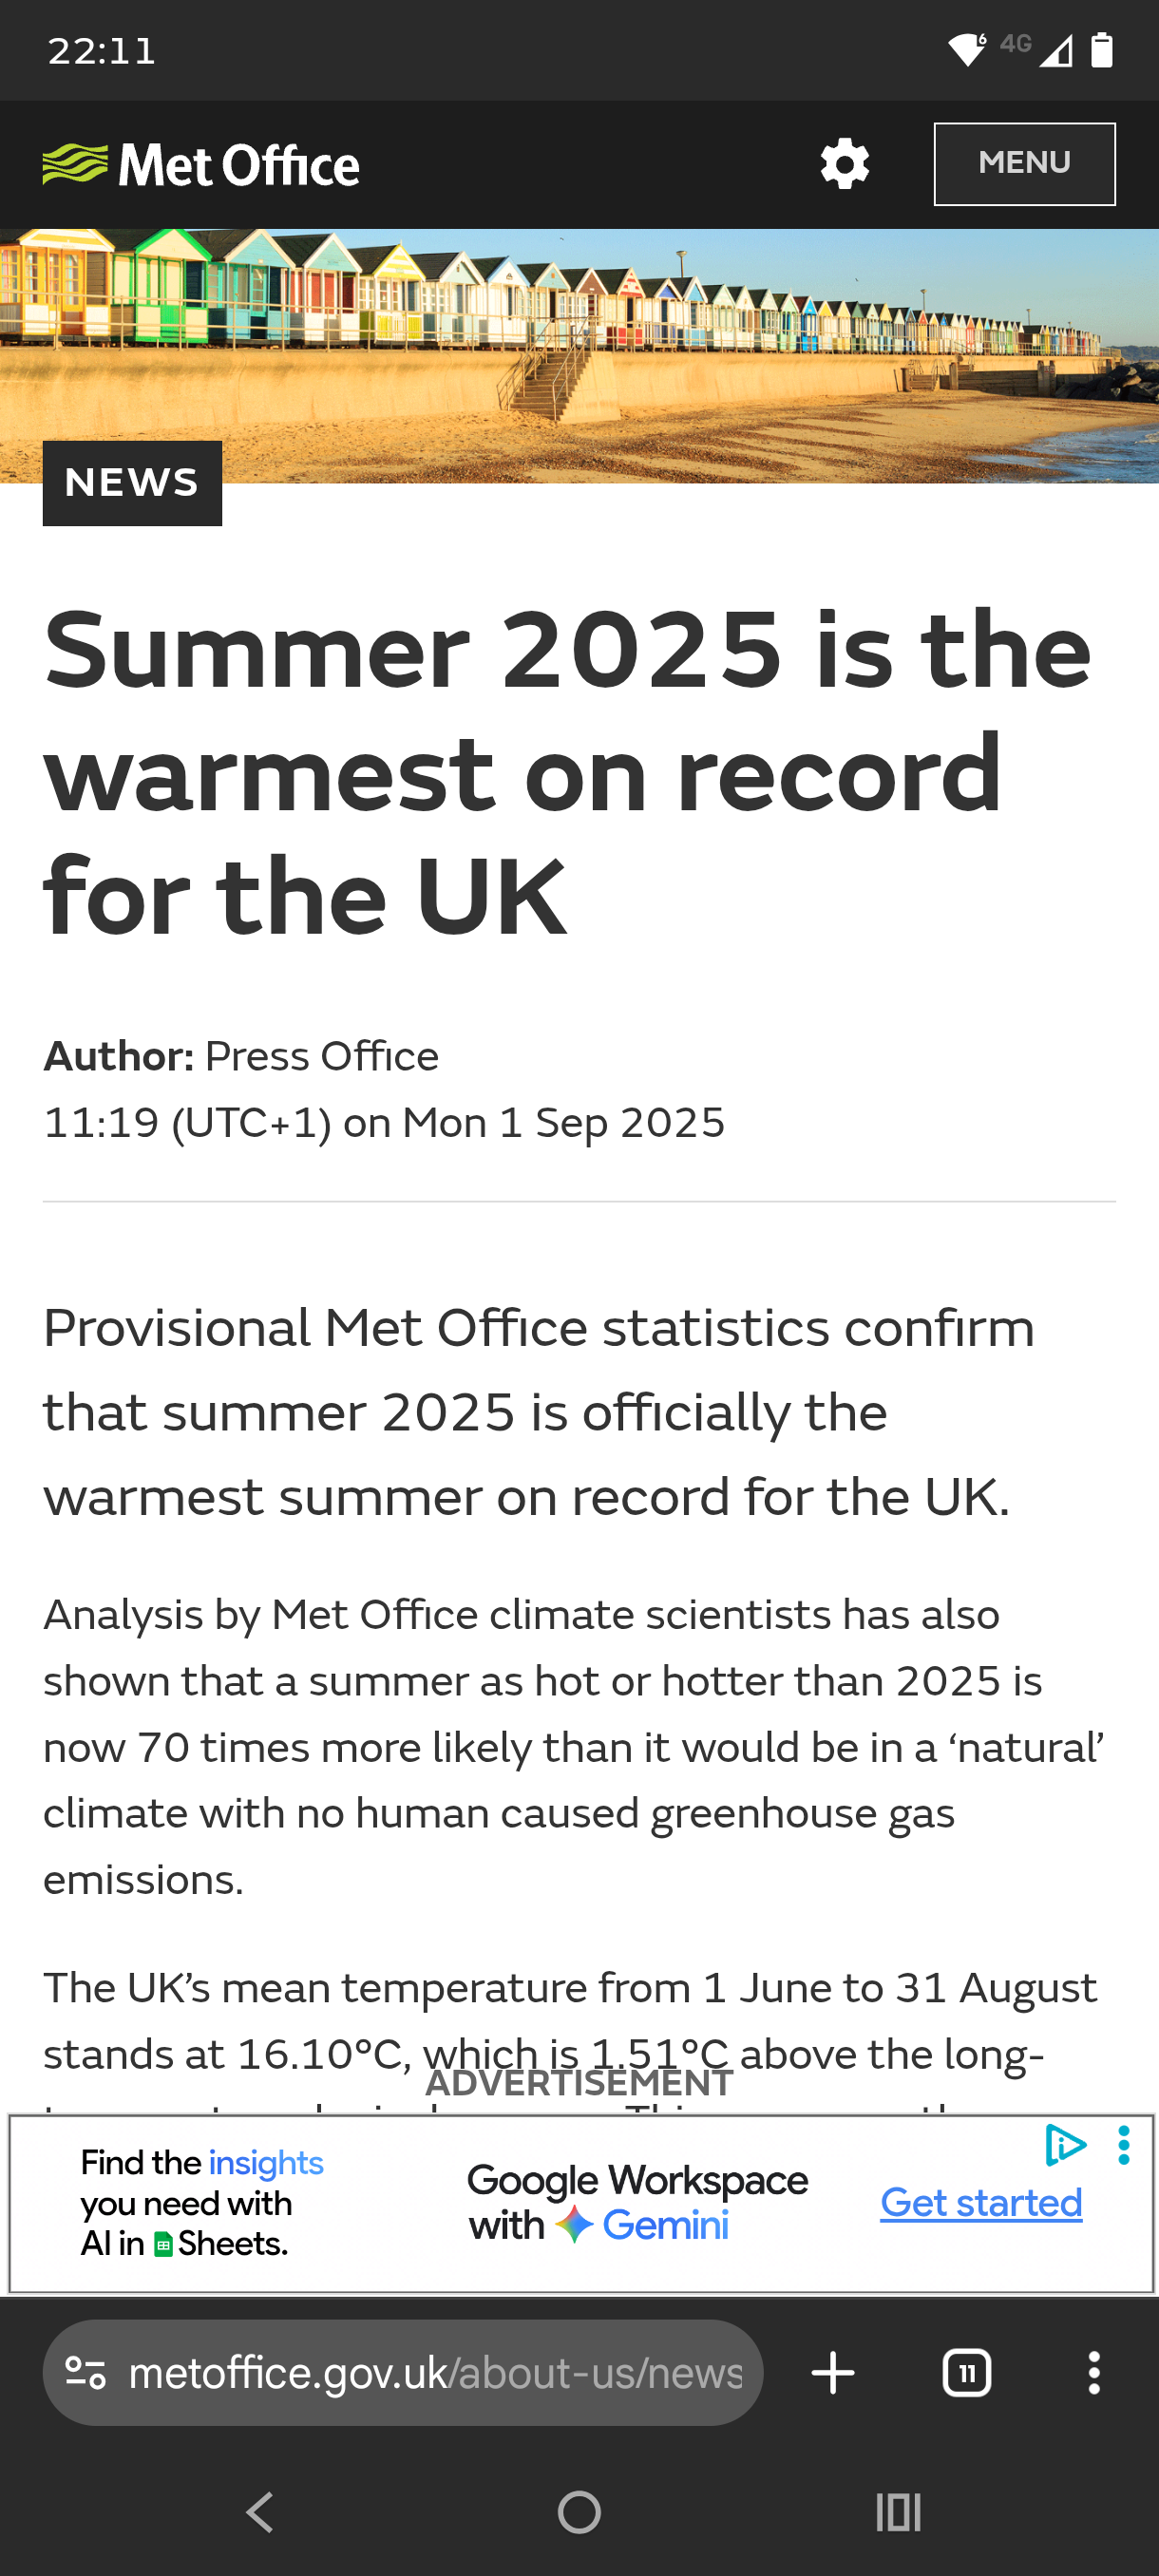Tap the Find the insights ad text

point(202,2203)
